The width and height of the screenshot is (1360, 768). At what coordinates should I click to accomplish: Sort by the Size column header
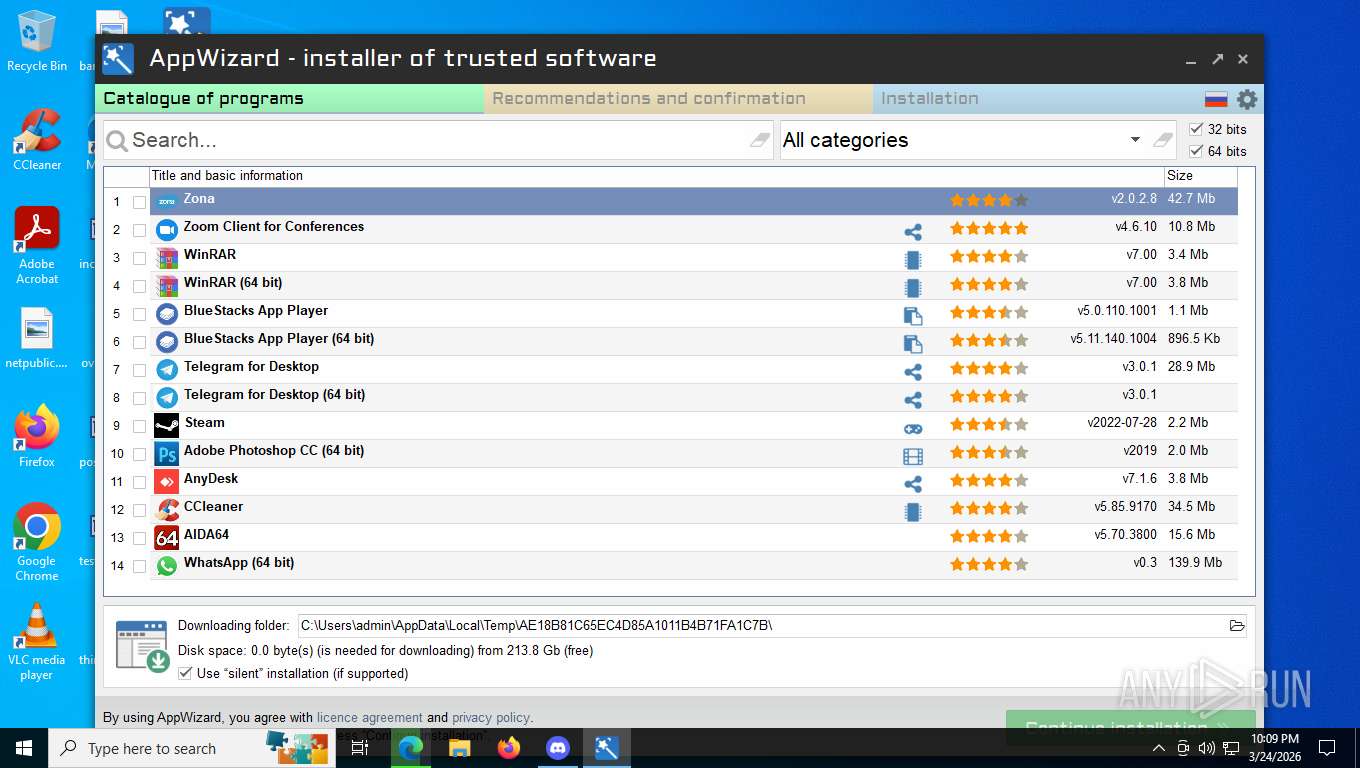click(x=1200, y=175)
